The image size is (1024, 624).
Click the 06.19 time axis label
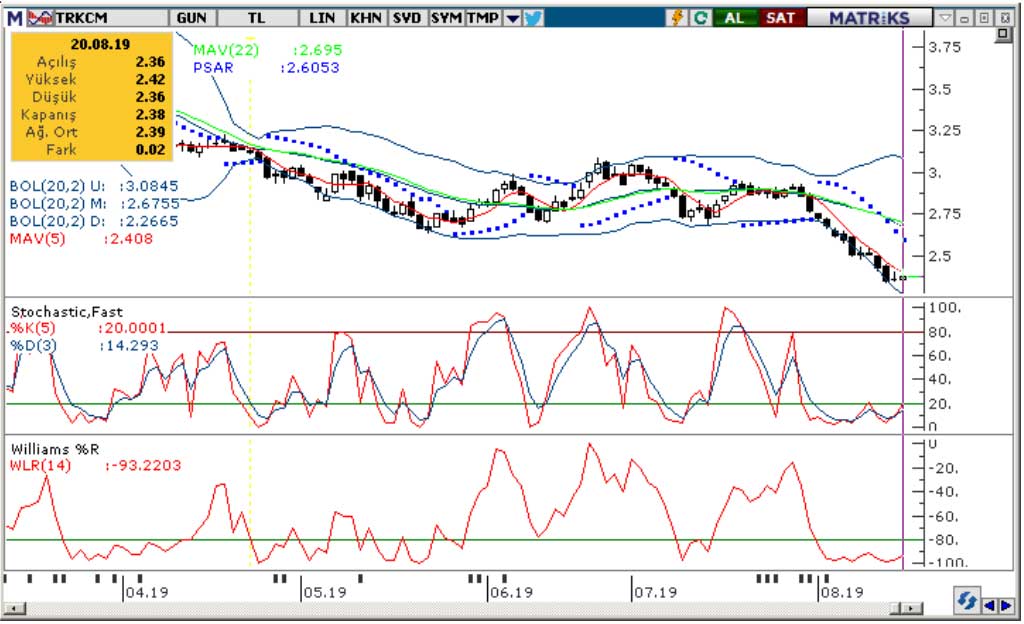click(x=511, y=592)
